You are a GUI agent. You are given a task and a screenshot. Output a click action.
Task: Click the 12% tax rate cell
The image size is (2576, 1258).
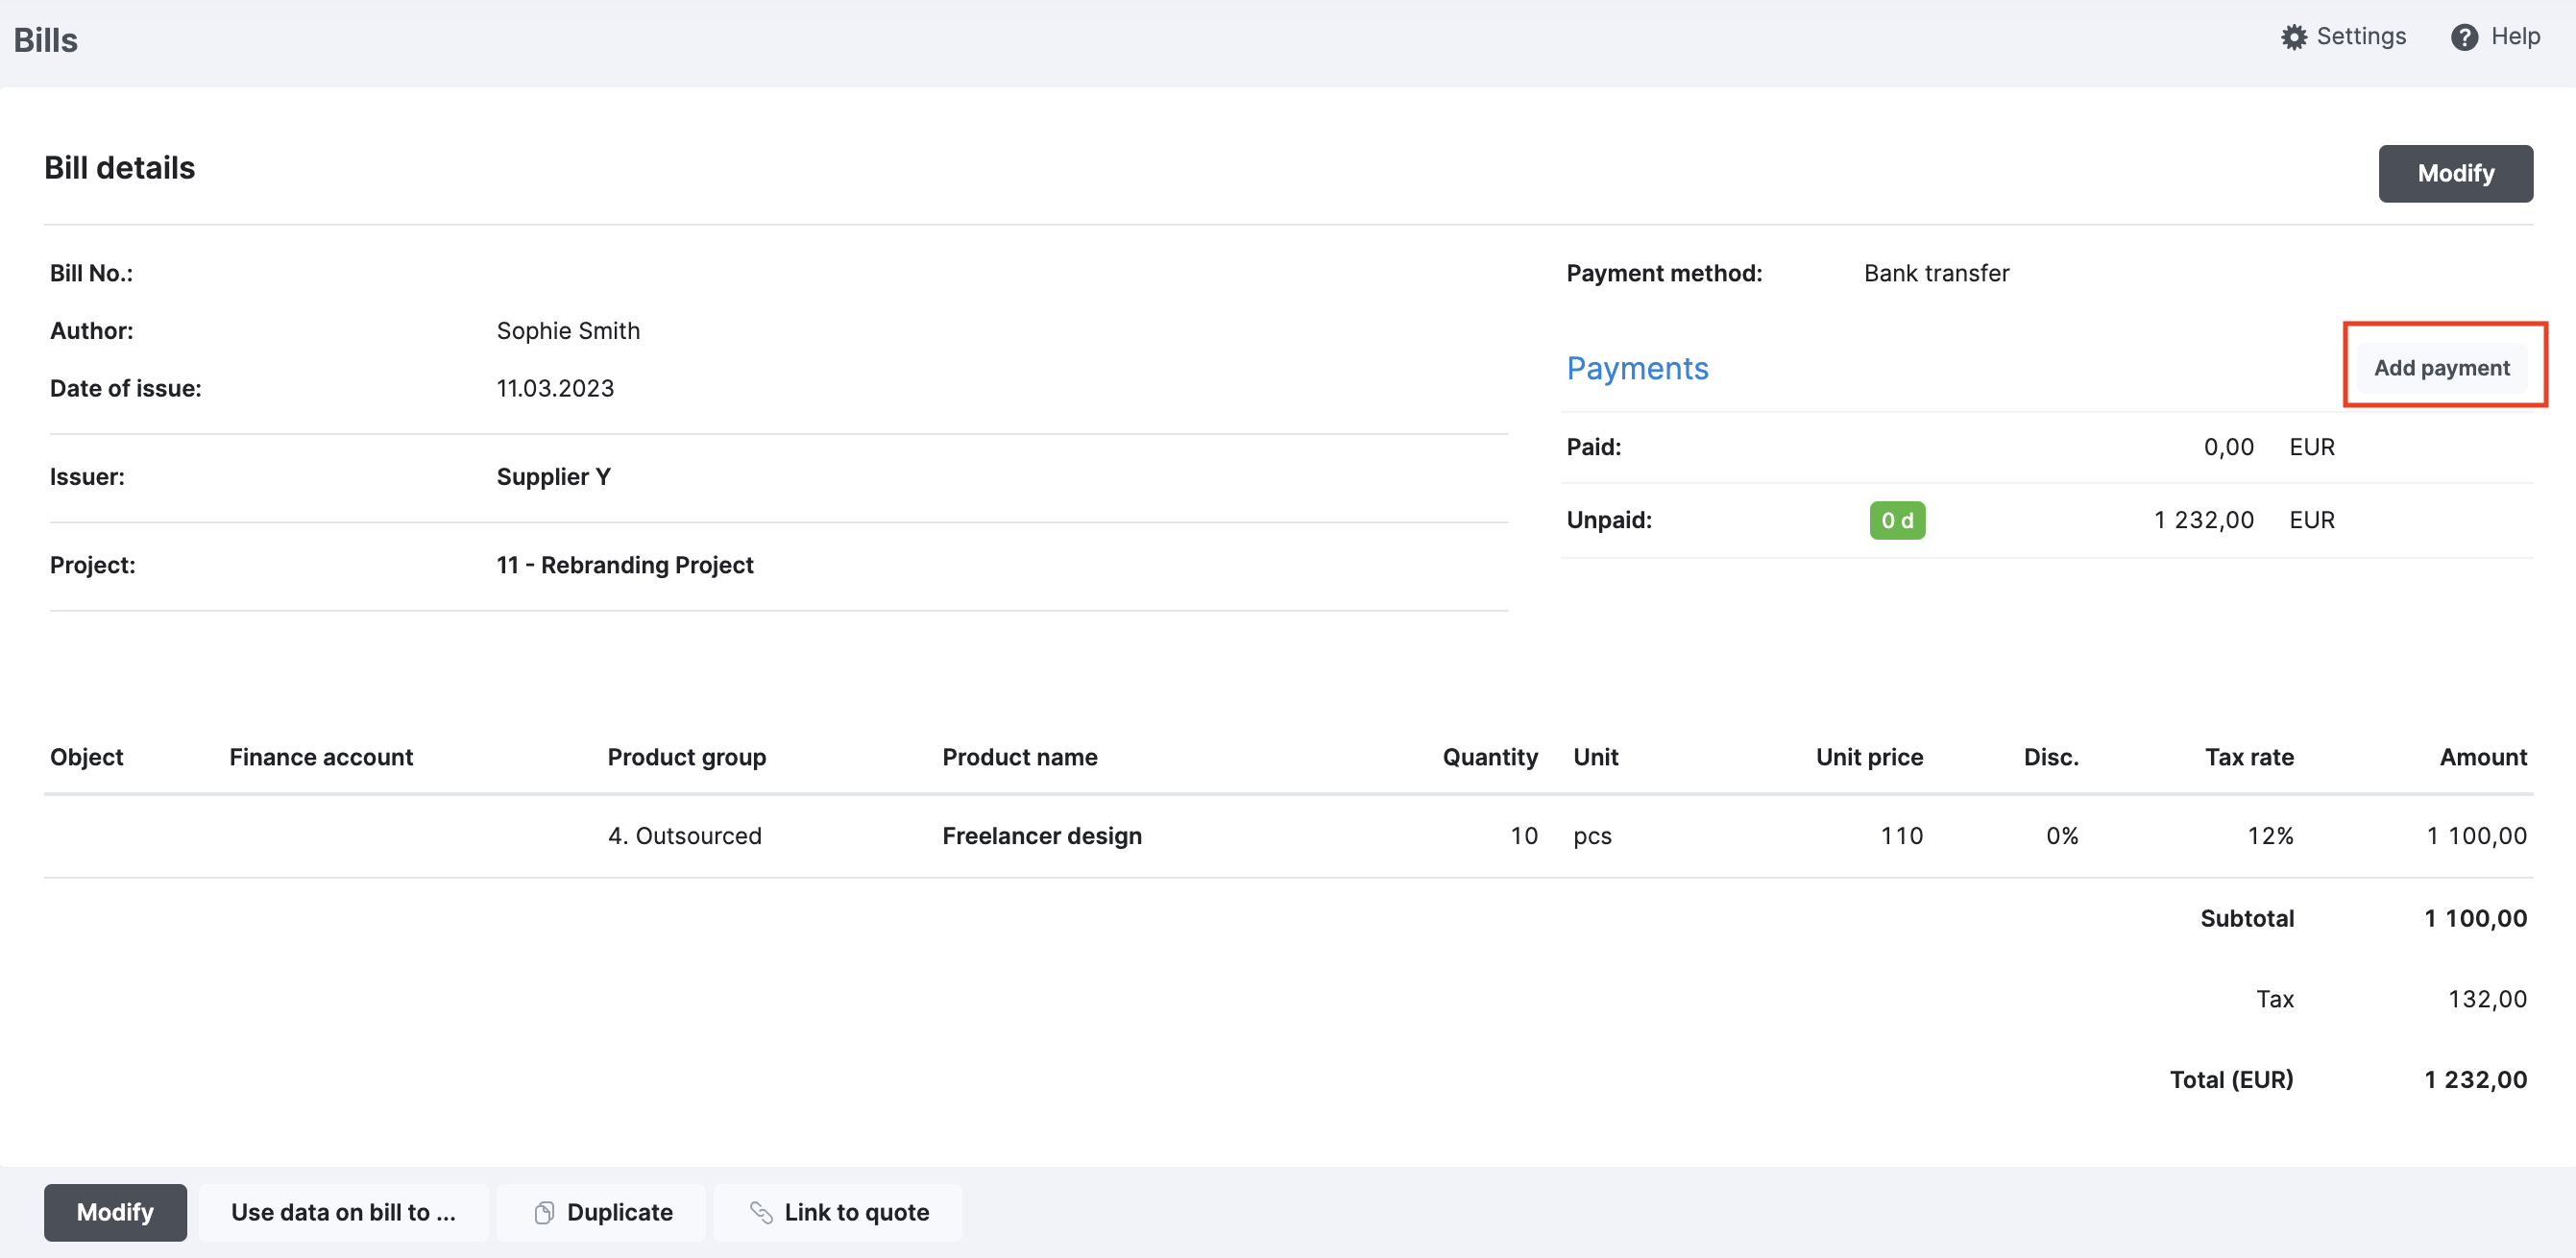click(2270, 835)
